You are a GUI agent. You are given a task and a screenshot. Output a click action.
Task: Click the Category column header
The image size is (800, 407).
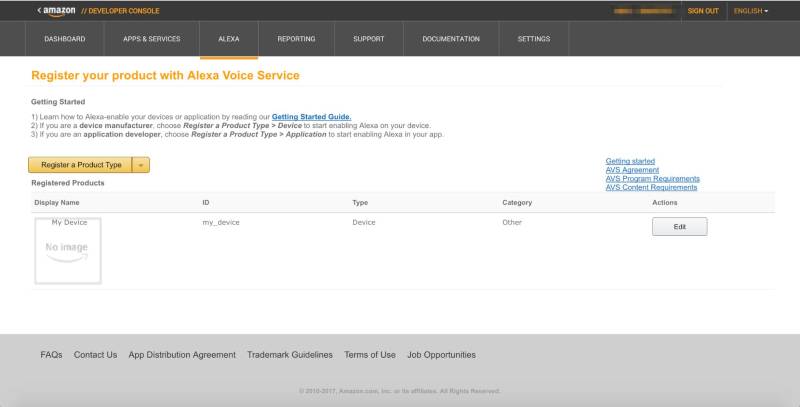tap(517, 202)
